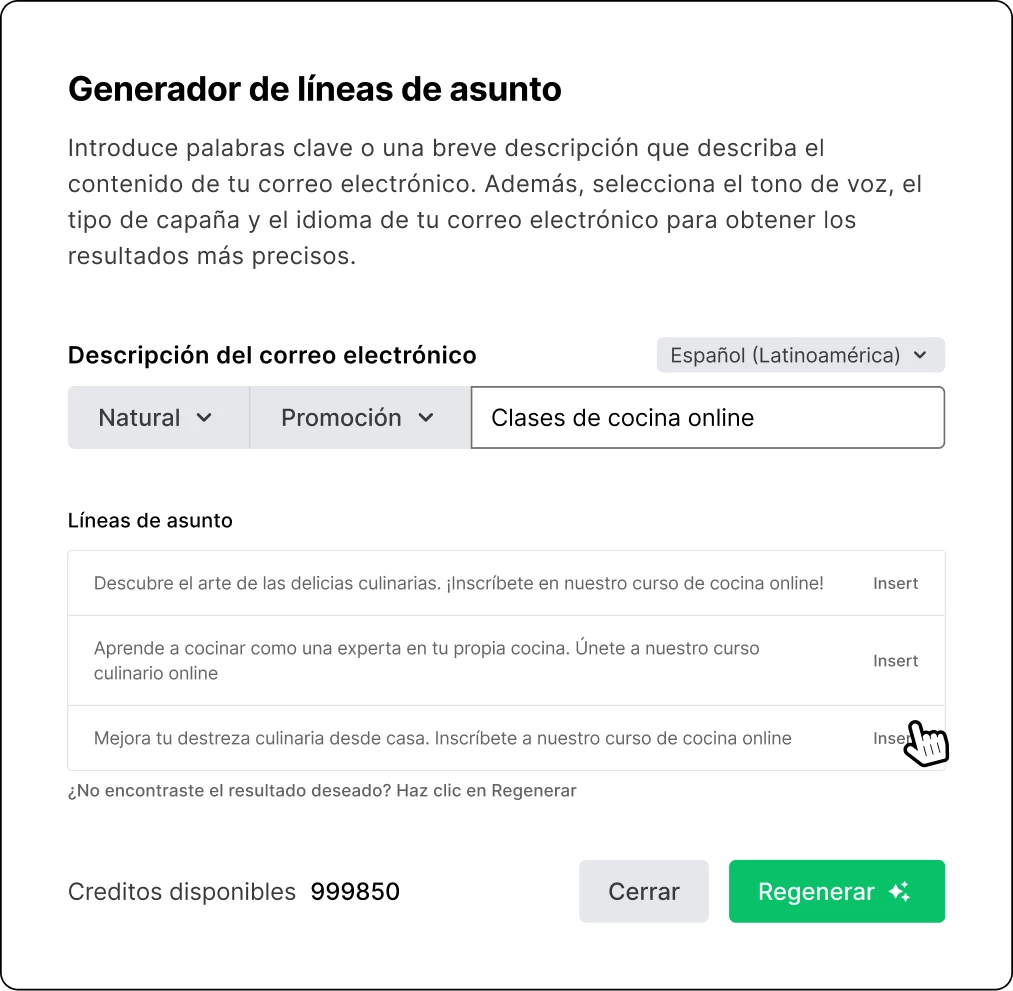Select the 'Descubre el arte de las delicias' text
This screenshot has height=991, width=1013.
point(458,583)
